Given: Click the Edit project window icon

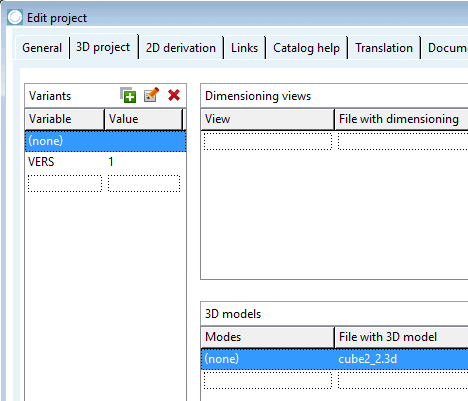Looking at the screenshot, I should 15,17.
